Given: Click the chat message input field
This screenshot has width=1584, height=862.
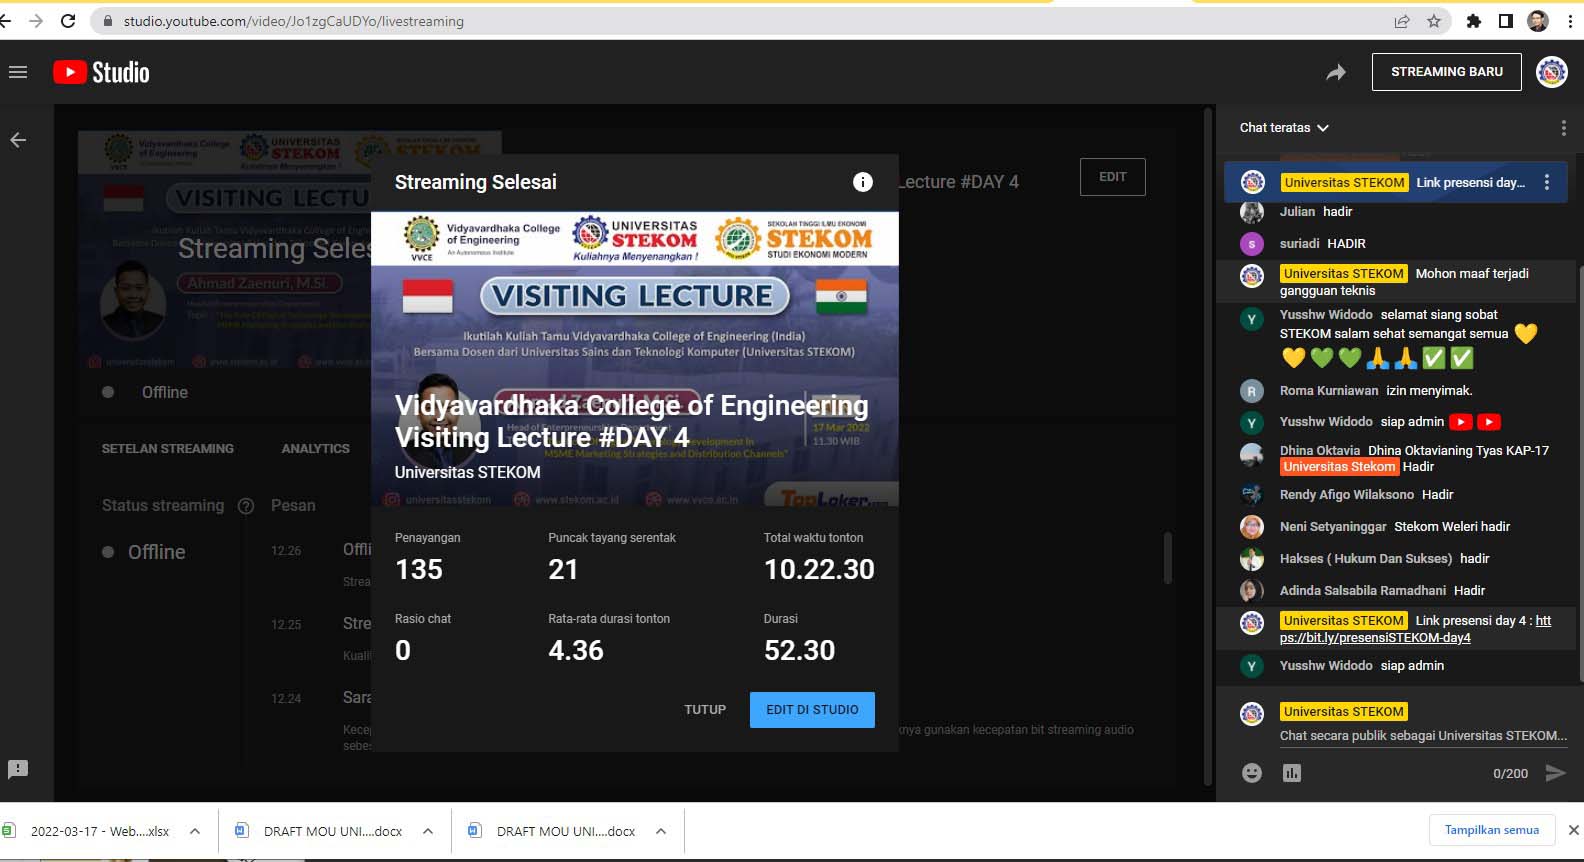Looking at the screenshot, I should pyautogui.click(x=1423, y=736).
